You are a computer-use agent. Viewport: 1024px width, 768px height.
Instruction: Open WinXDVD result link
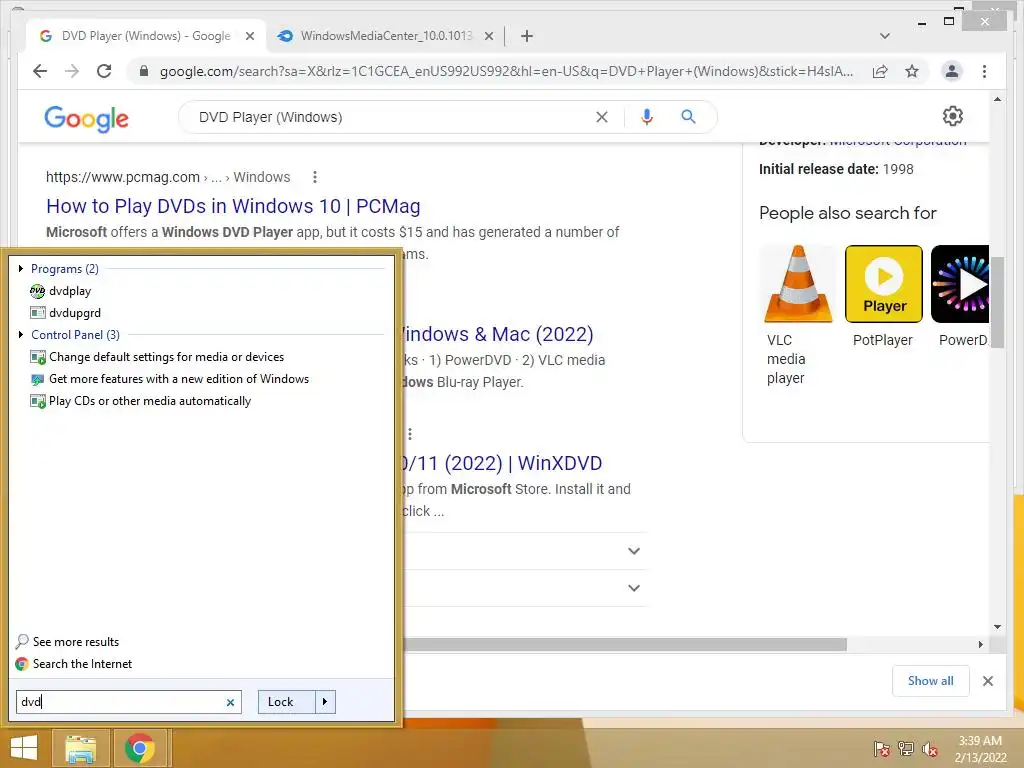tap(502, 463)
